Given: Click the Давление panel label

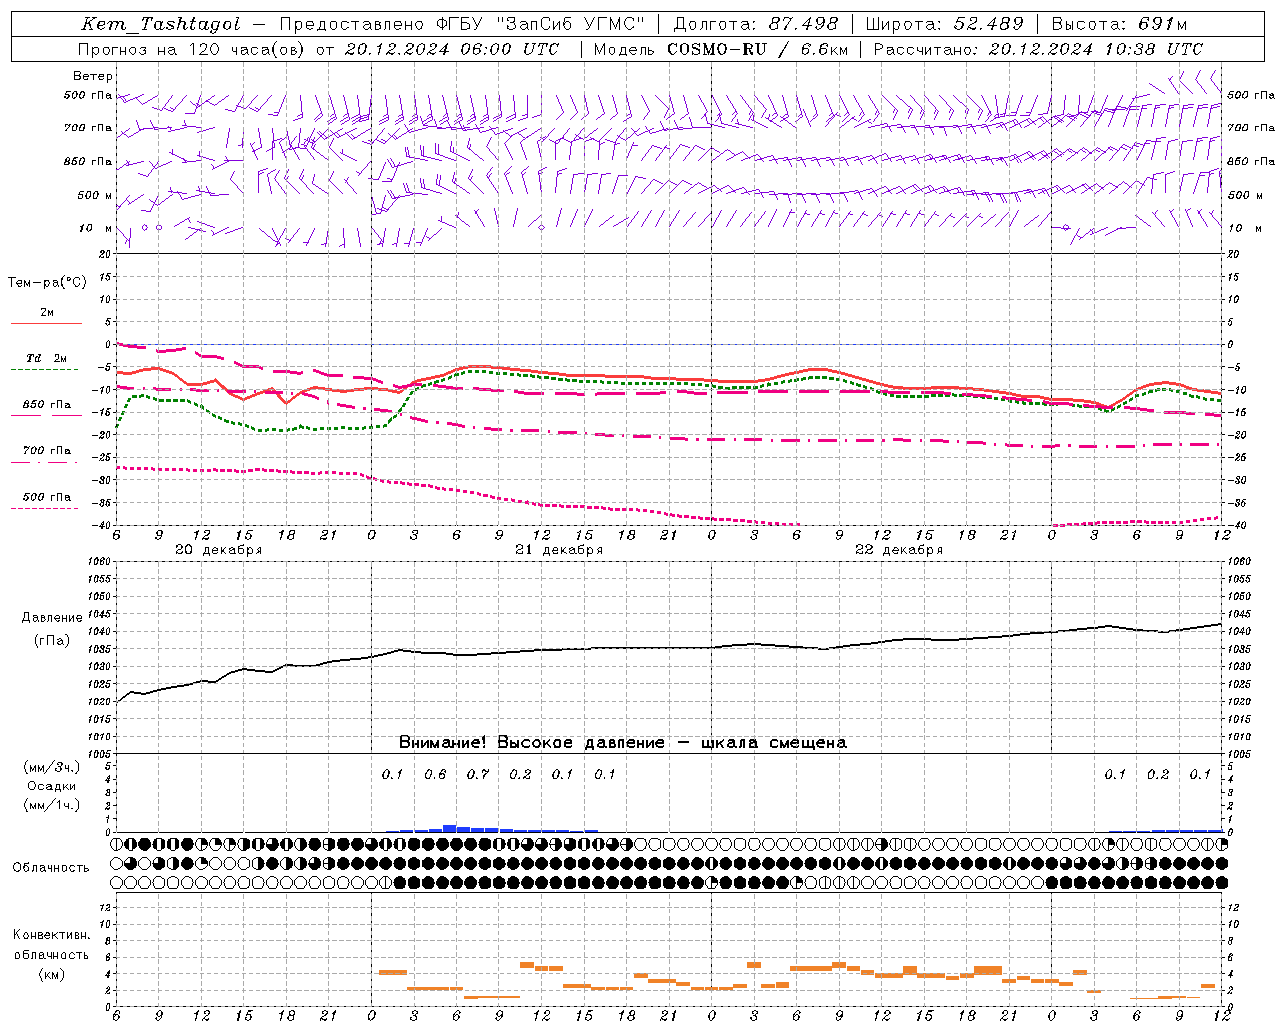Looking at the screenshot, I should [x=52, y=618].
